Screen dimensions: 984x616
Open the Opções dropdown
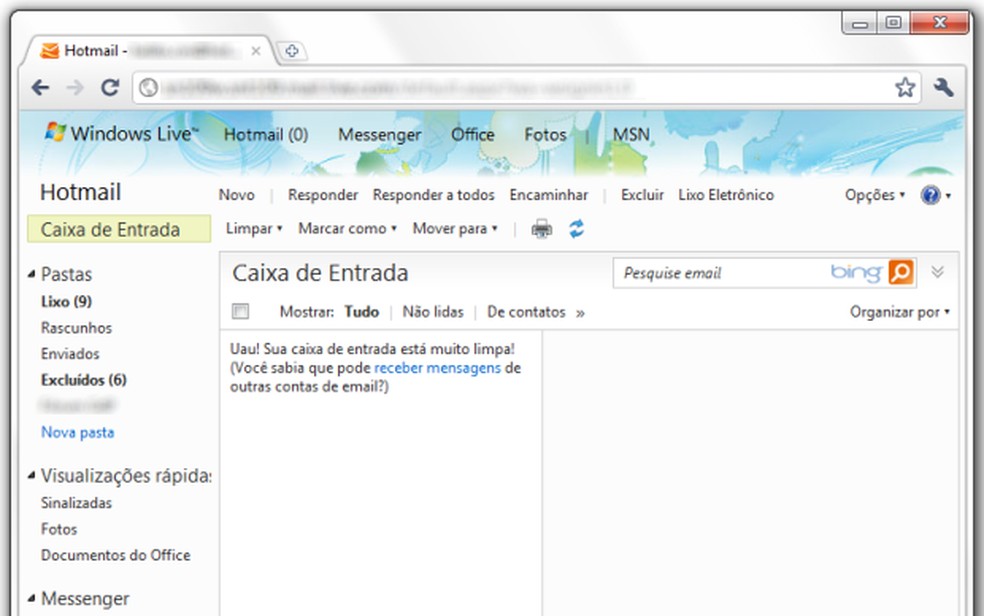tap(871, 195)
